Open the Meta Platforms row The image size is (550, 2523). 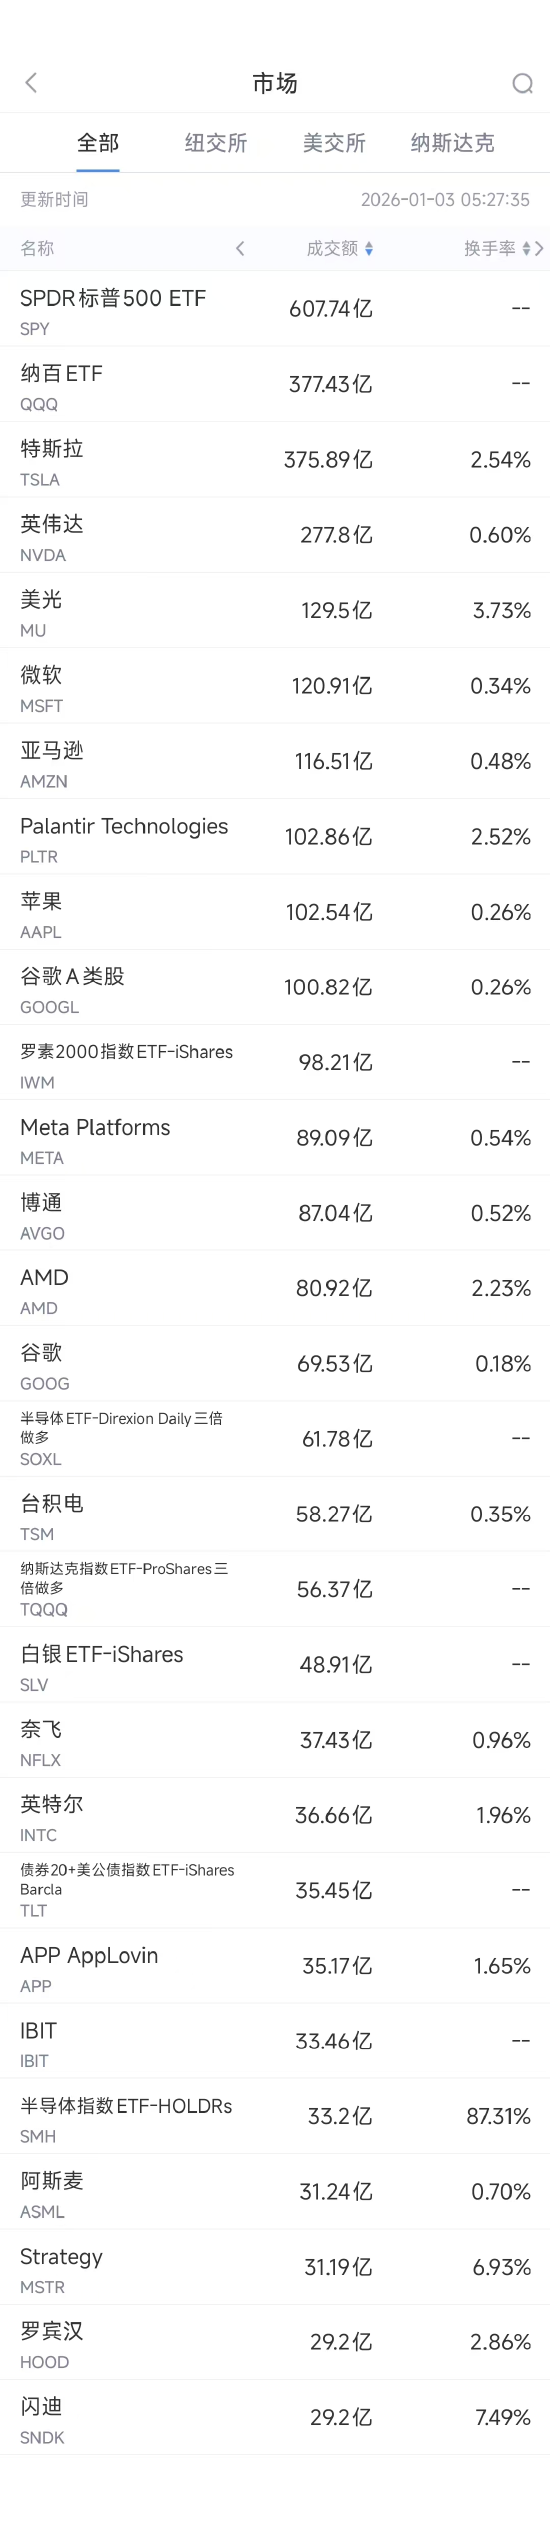point(275,1138)
